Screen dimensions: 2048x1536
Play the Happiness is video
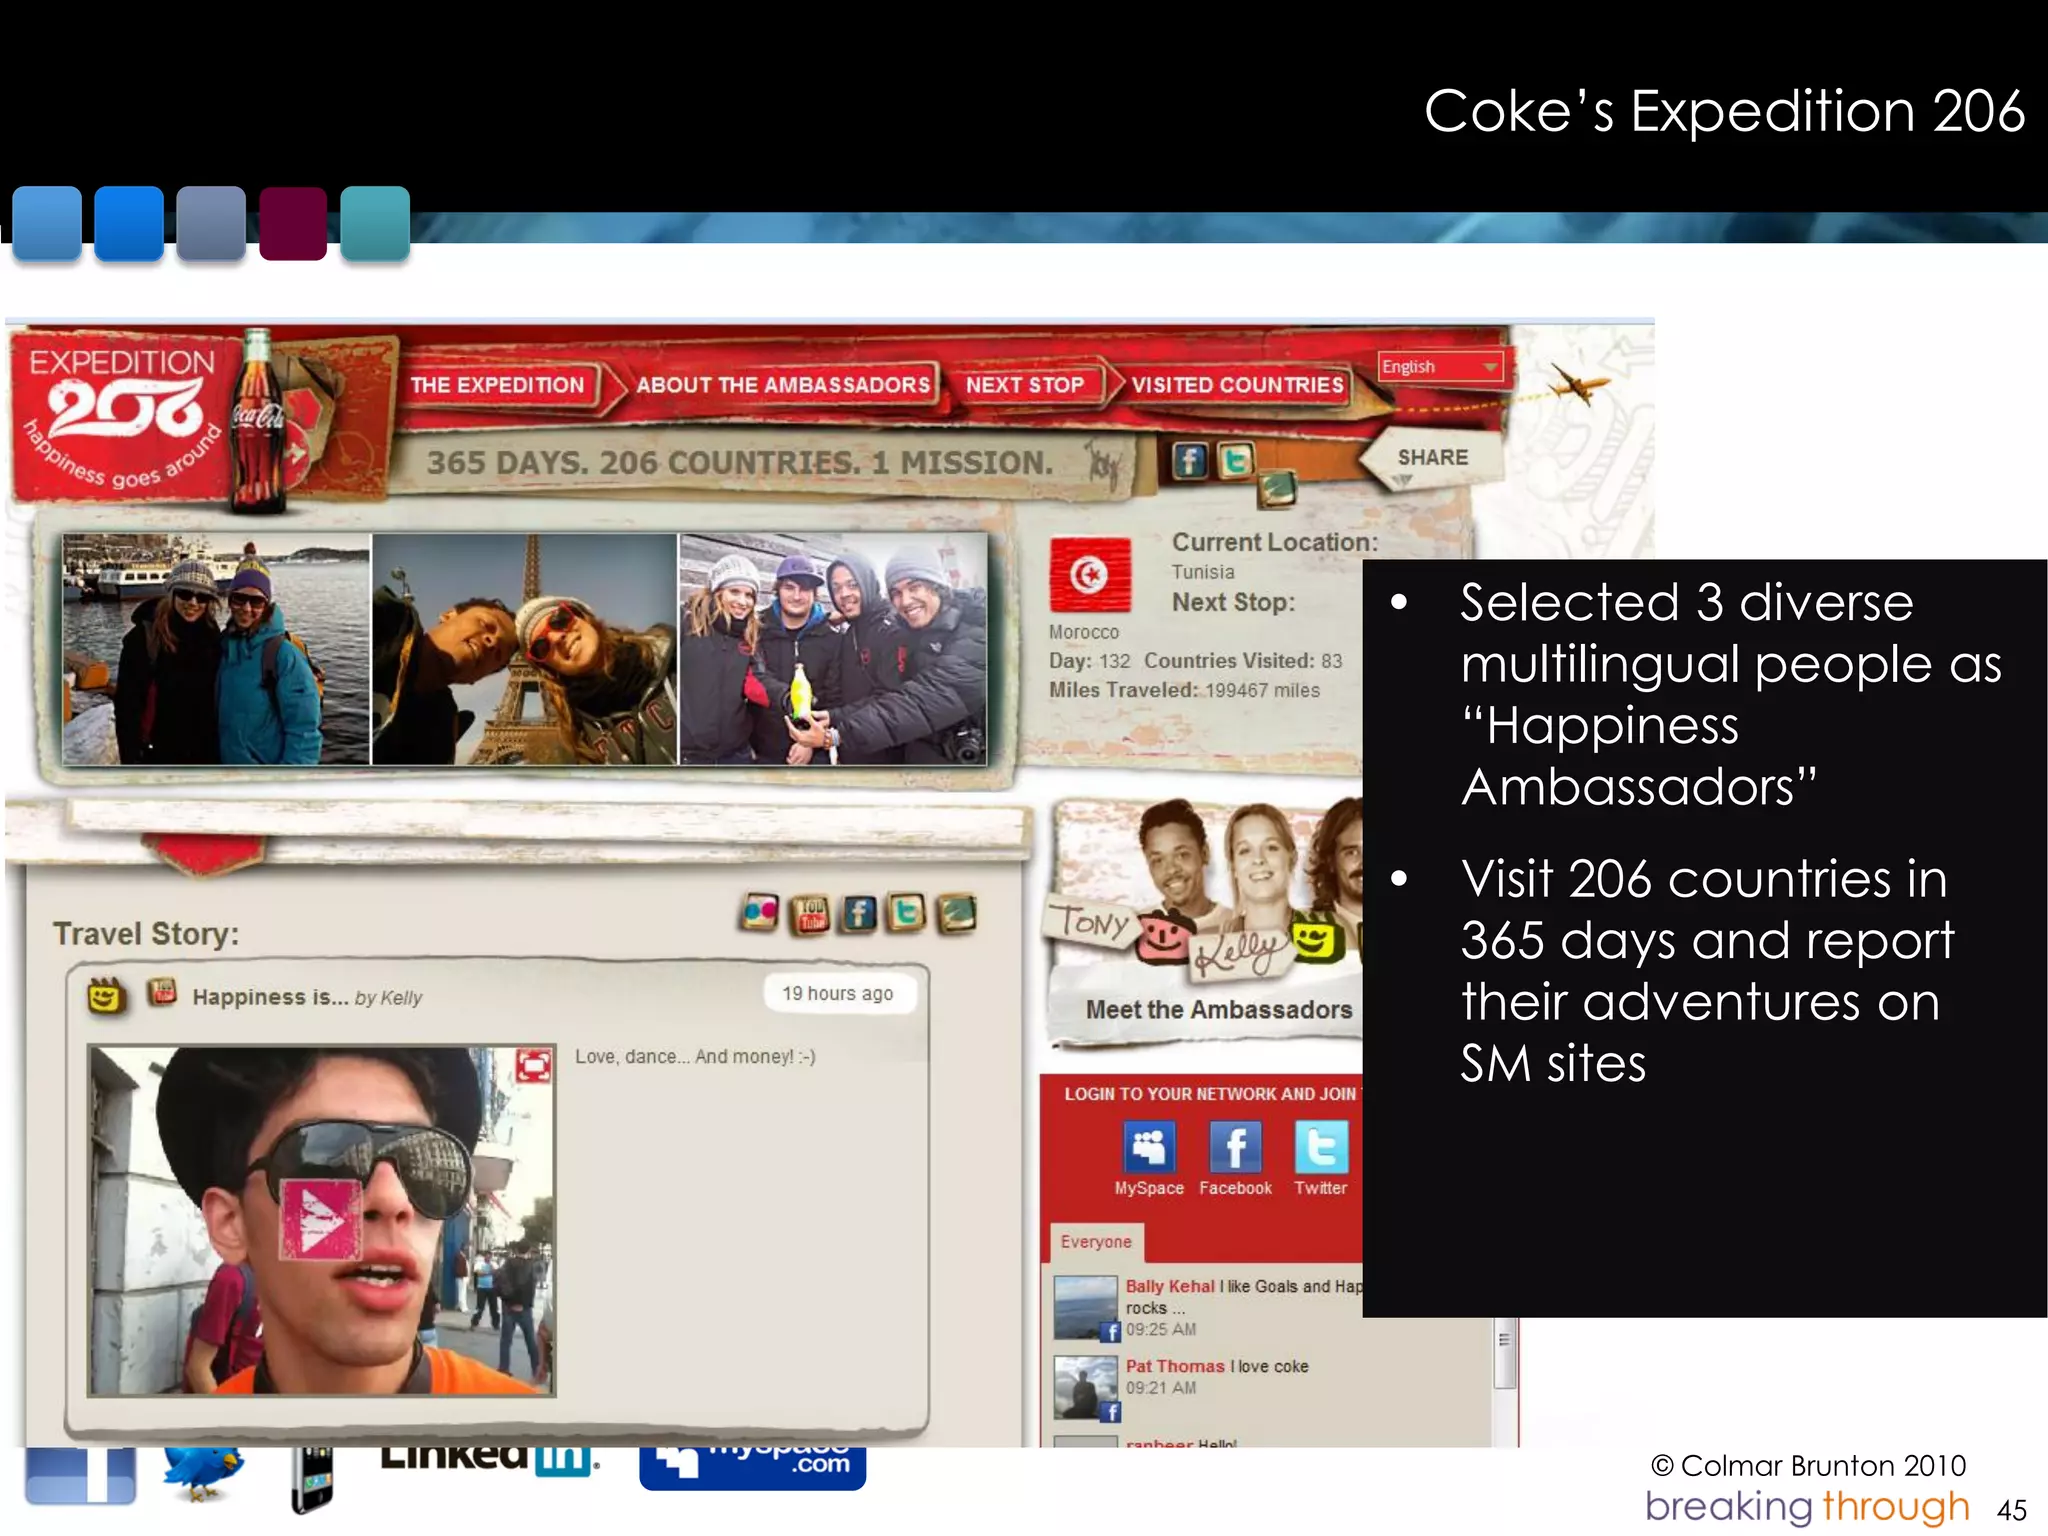click(320, 1220)
